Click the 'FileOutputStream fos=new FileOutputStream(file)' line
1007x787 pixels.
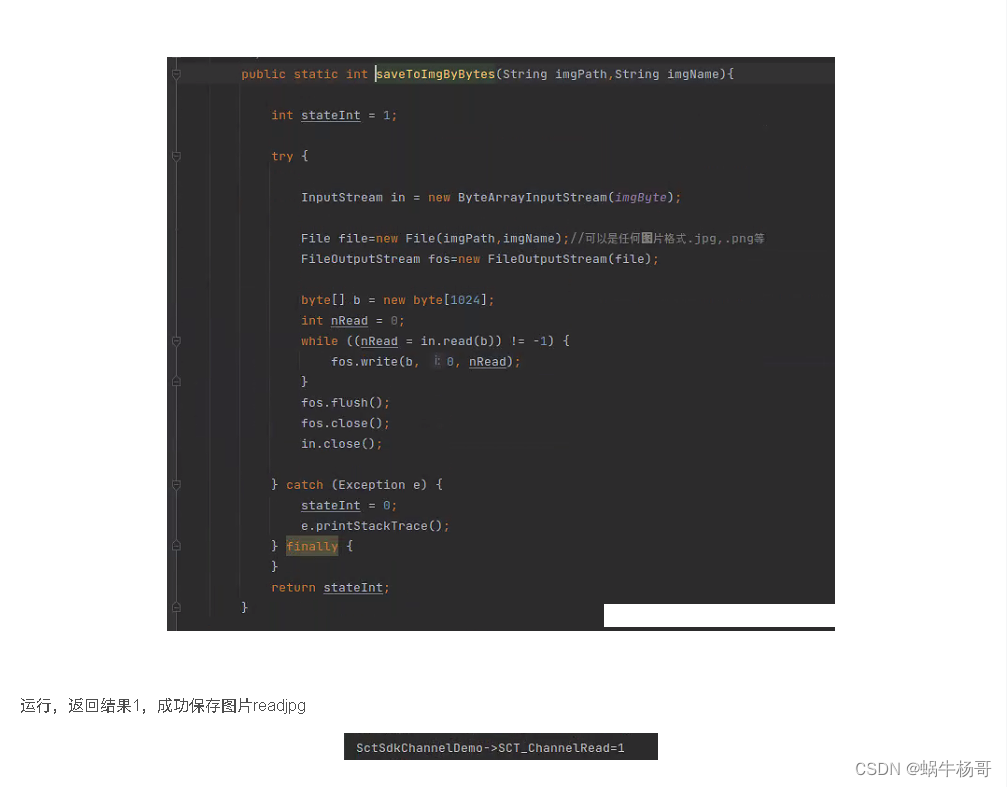[x=480, y=259]
